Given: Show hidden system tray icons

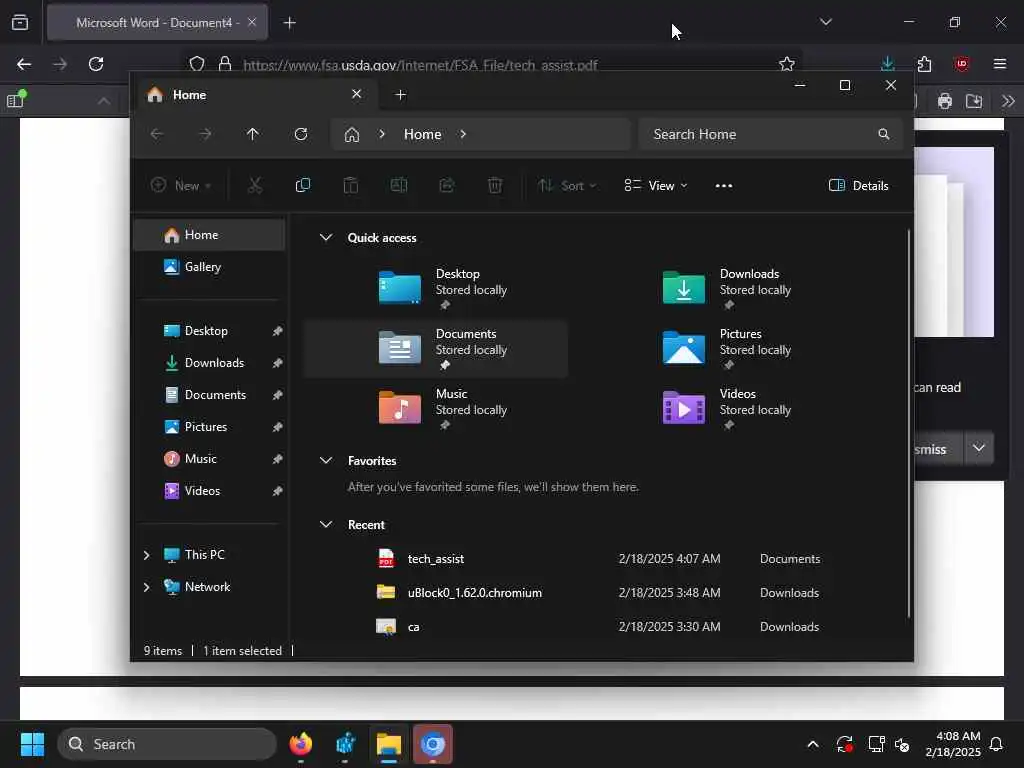Looking at the screenshot, I should [813, 744].
